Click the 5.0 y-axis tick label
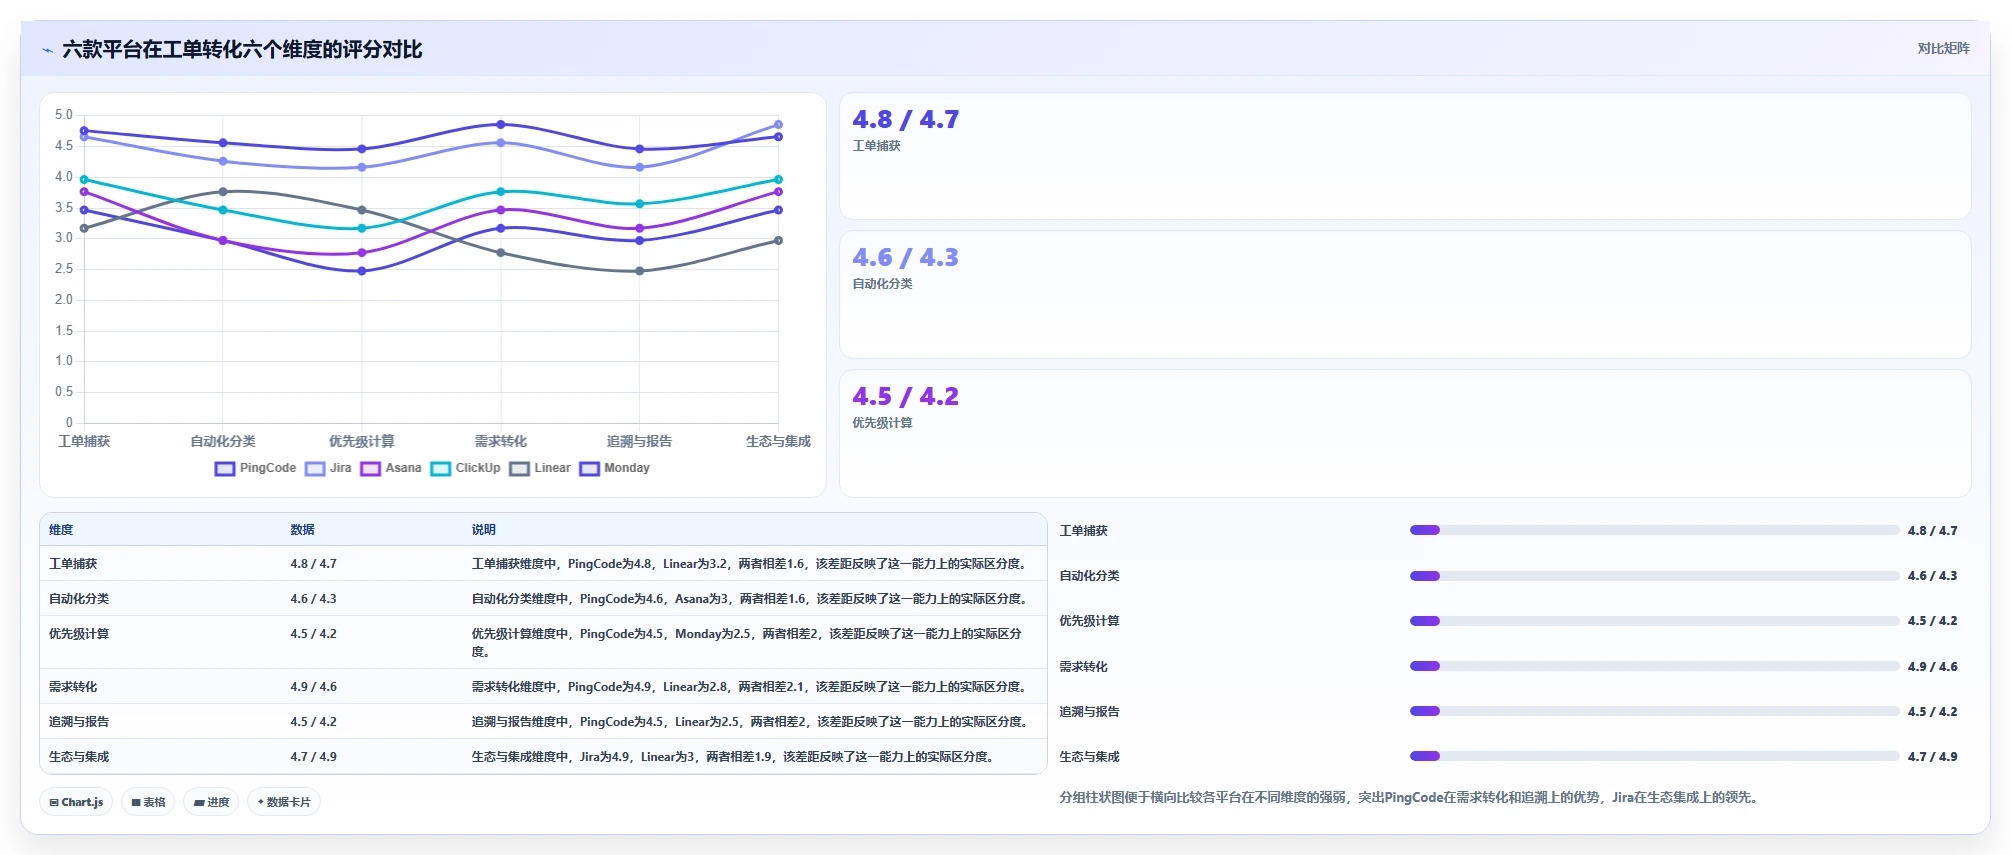This screenshot has height=855, width=2011. (x=64, y=115)
